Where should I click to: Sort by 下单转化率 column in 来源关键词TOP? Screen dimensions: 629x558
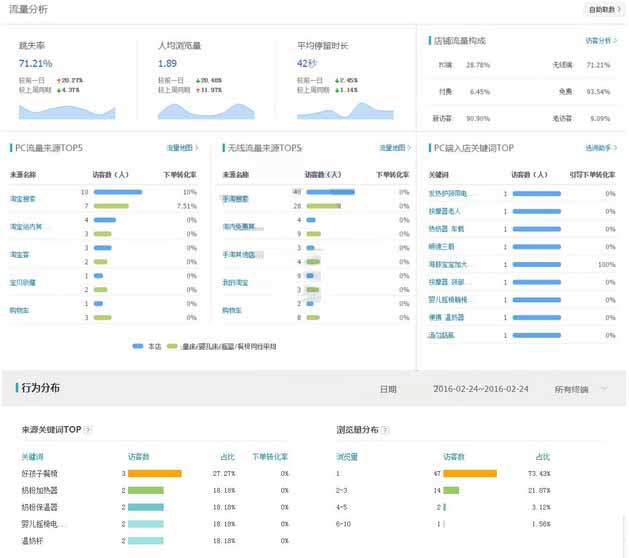(270, 457)
